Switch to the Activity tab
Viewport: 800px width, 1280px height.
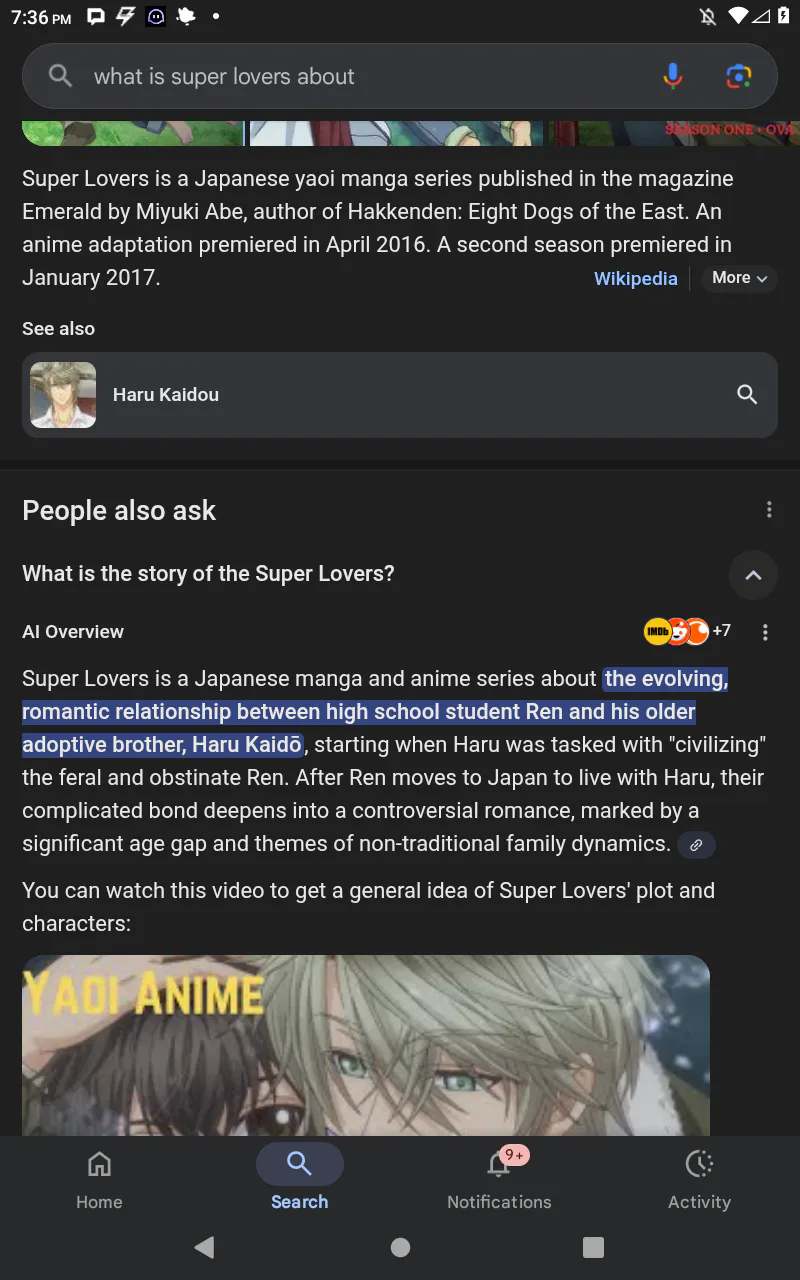click(x=699, y=1179)
